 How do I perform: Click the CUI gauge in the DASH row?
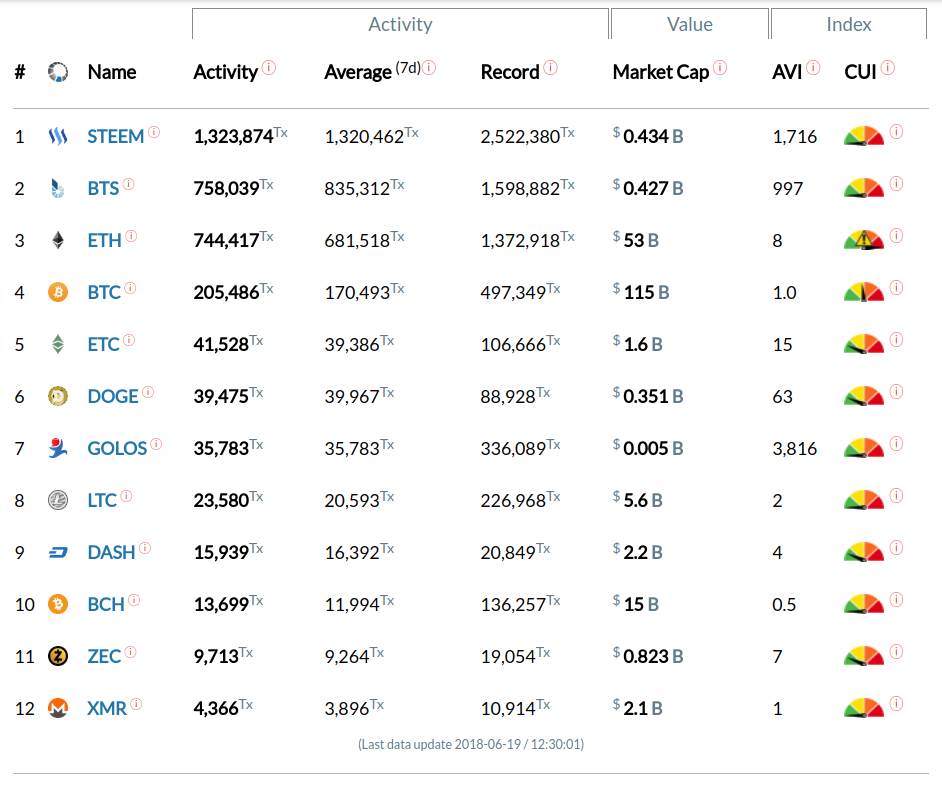[x=864, y=552]
